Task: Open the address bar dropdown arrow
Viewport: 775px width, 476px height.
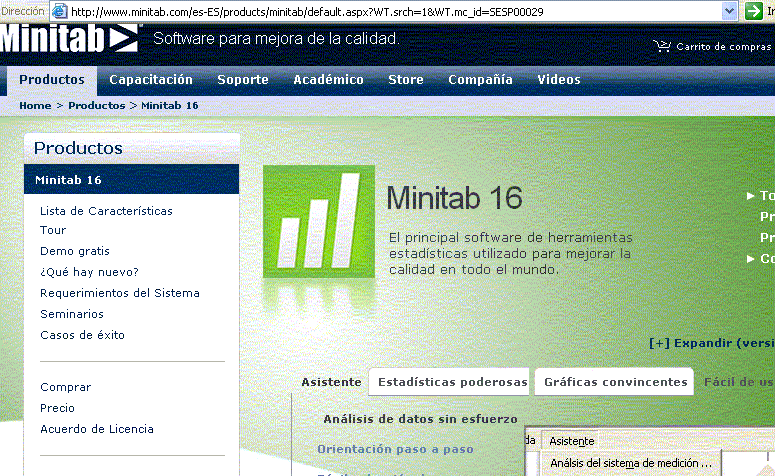Action: click(729, 11)
